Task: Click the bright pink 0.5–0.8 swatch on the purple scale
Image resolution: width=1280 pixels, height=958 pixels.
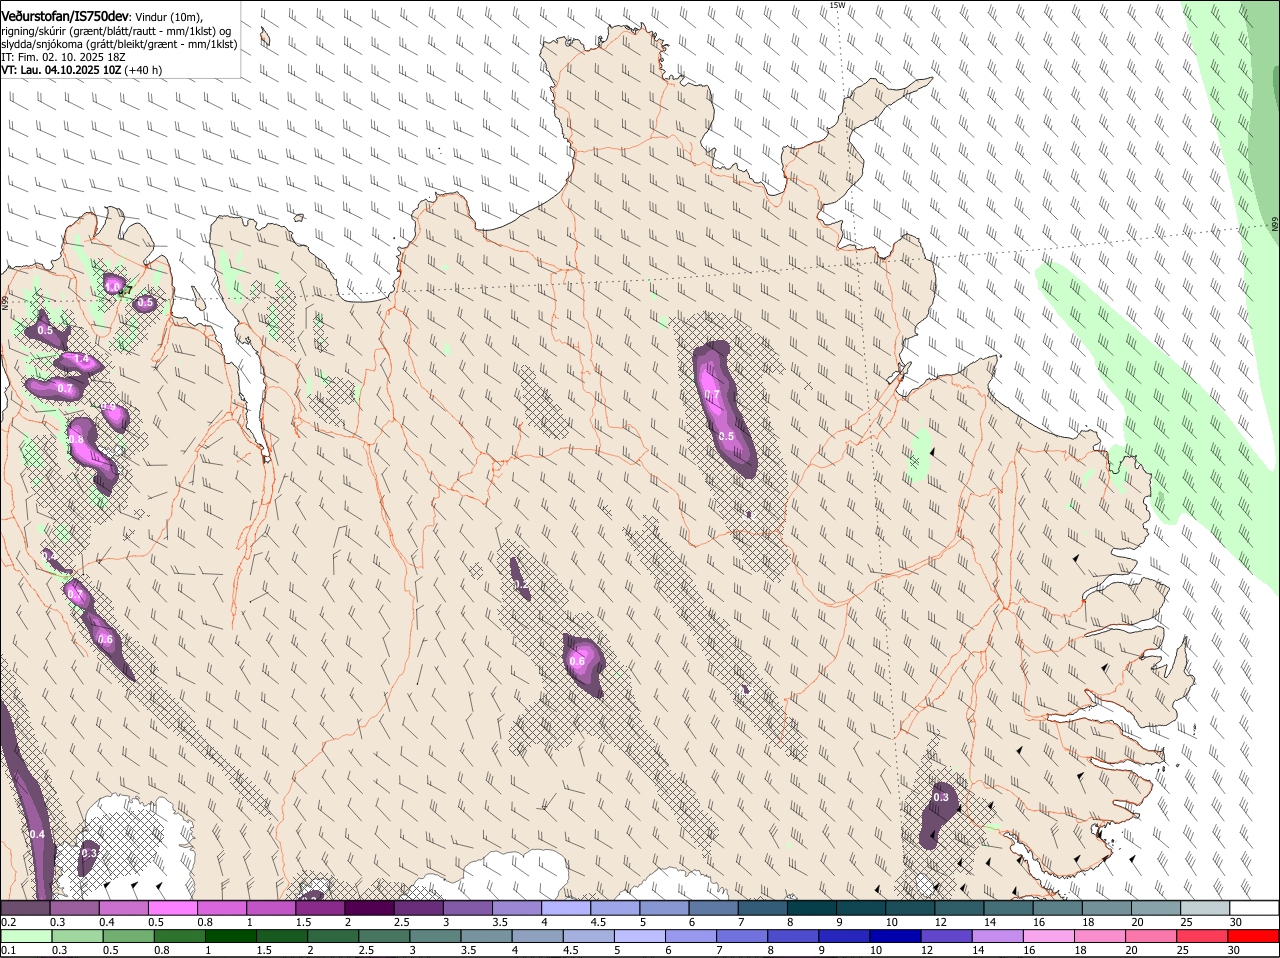Action: click(173, 908)
